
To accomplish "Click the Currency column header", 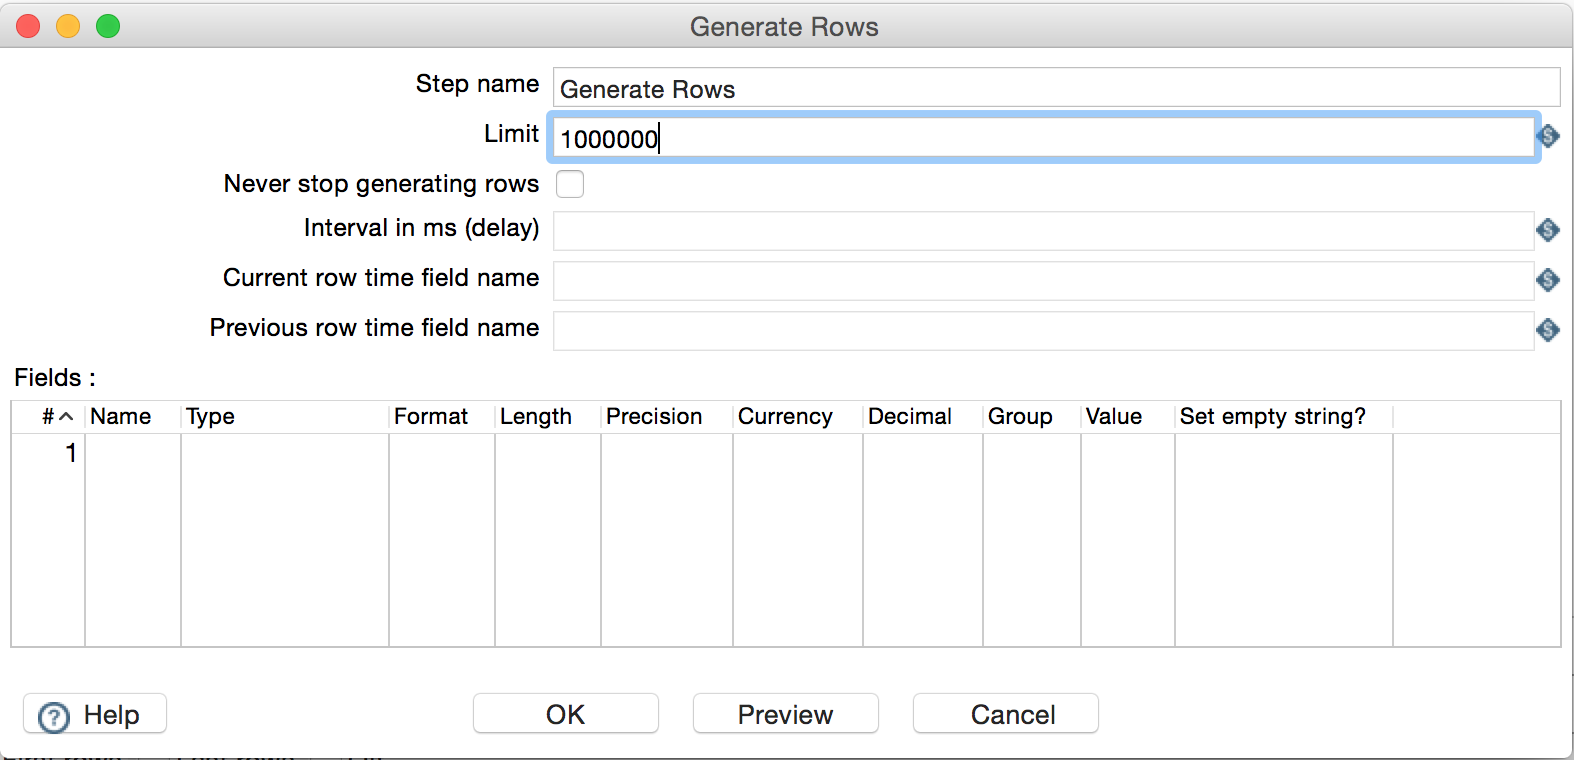I will click(798, 417).
